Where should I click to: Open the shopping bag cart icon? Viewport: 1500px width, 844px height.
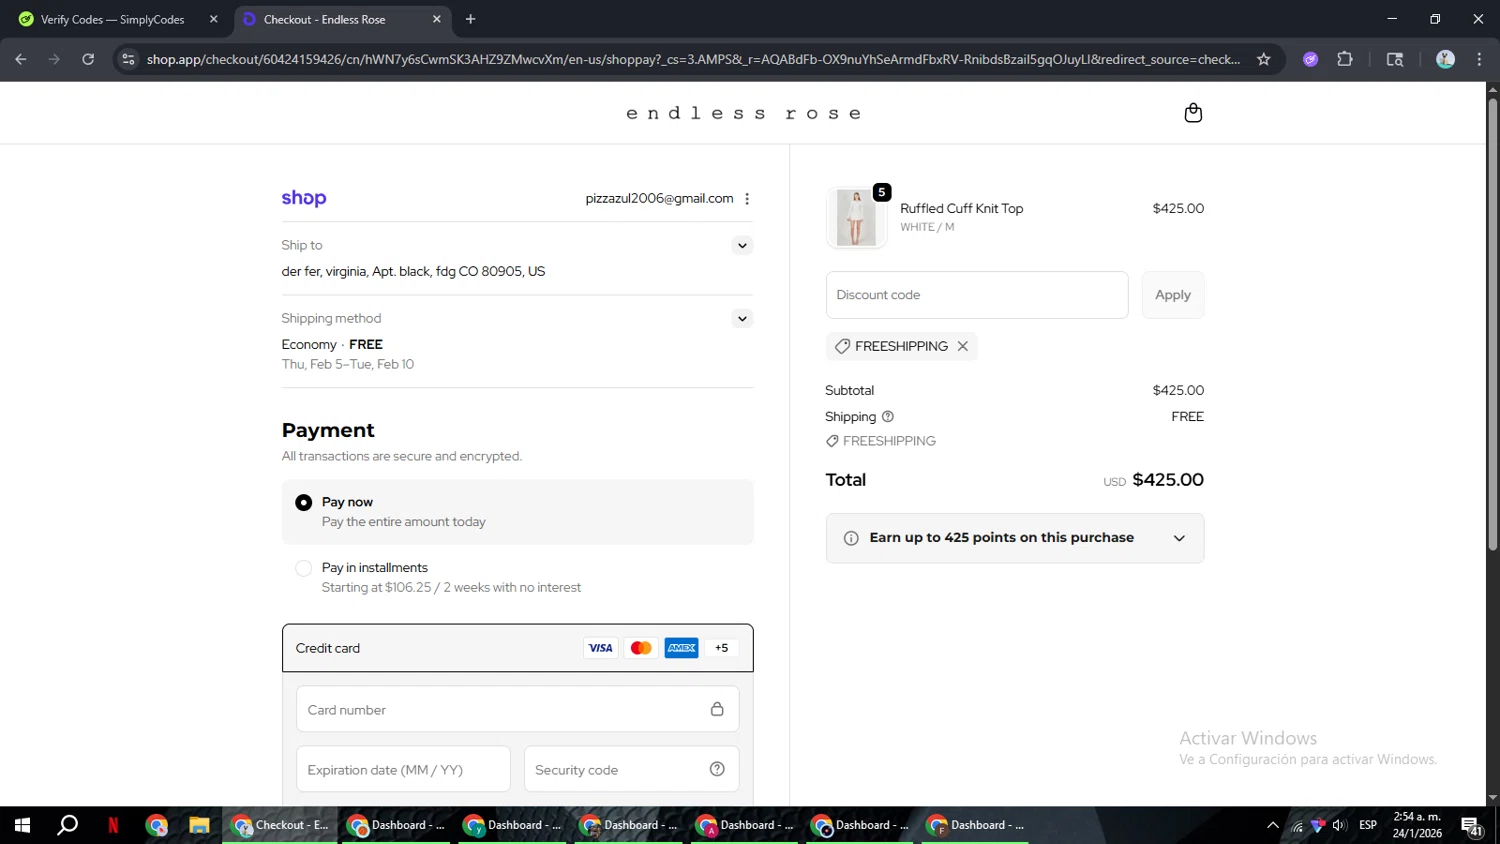coord(1193,113)
